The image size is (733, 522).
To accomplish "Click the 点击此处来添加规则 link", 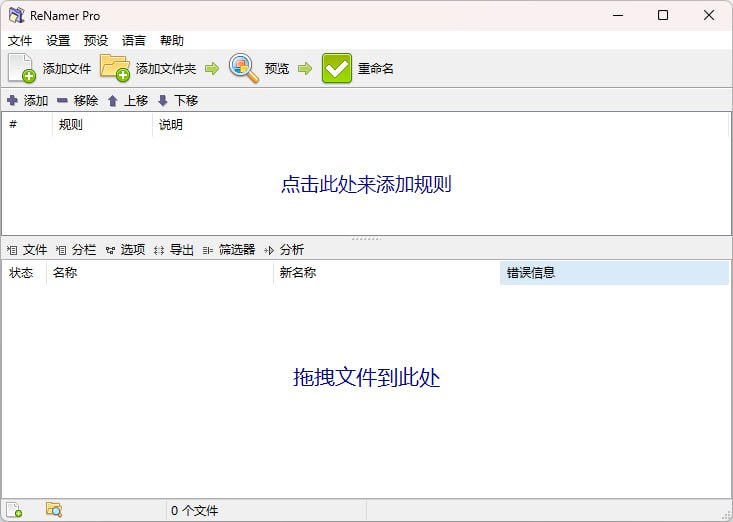I will (366, 185).
